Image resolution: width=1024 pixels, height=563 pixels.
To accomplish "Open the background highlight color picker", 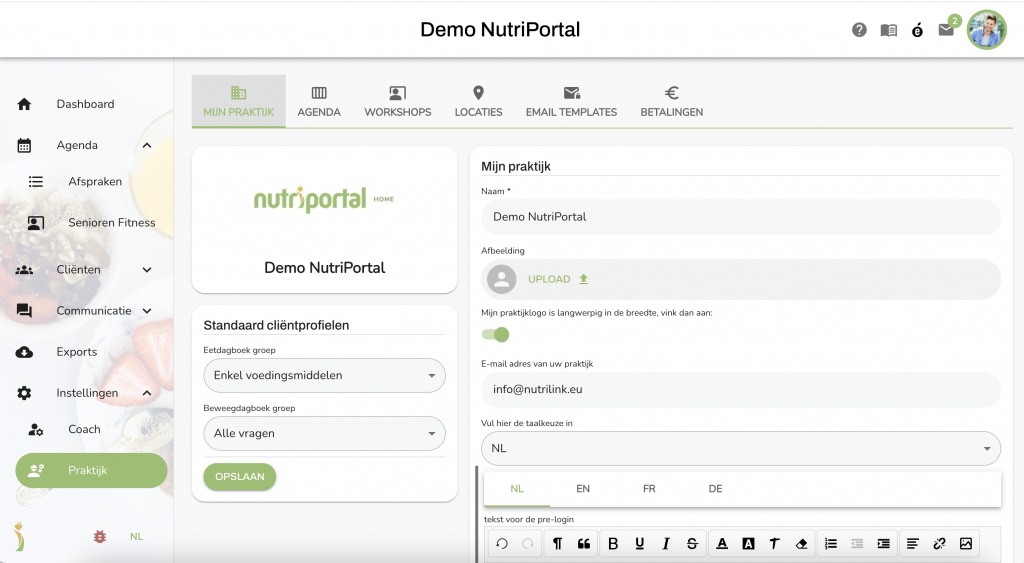I will click(748, 543).
